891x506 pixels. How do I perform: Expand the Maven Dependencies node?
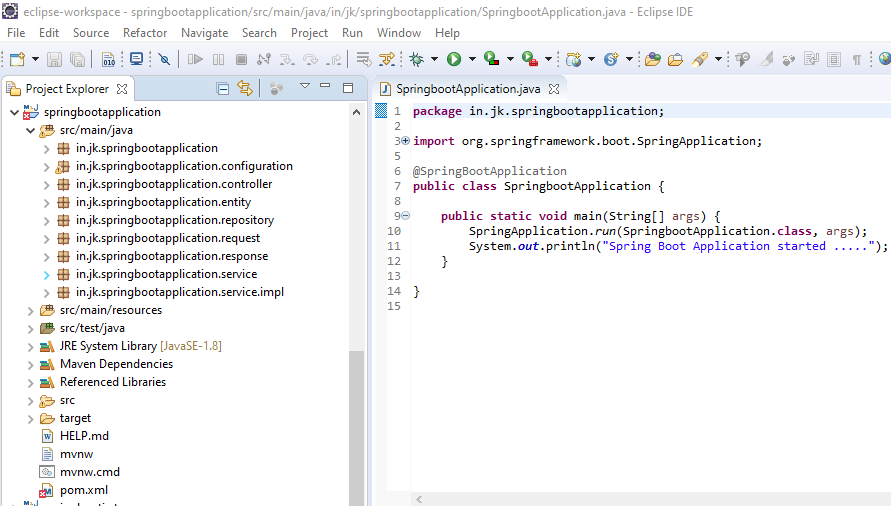click(31, 365)
